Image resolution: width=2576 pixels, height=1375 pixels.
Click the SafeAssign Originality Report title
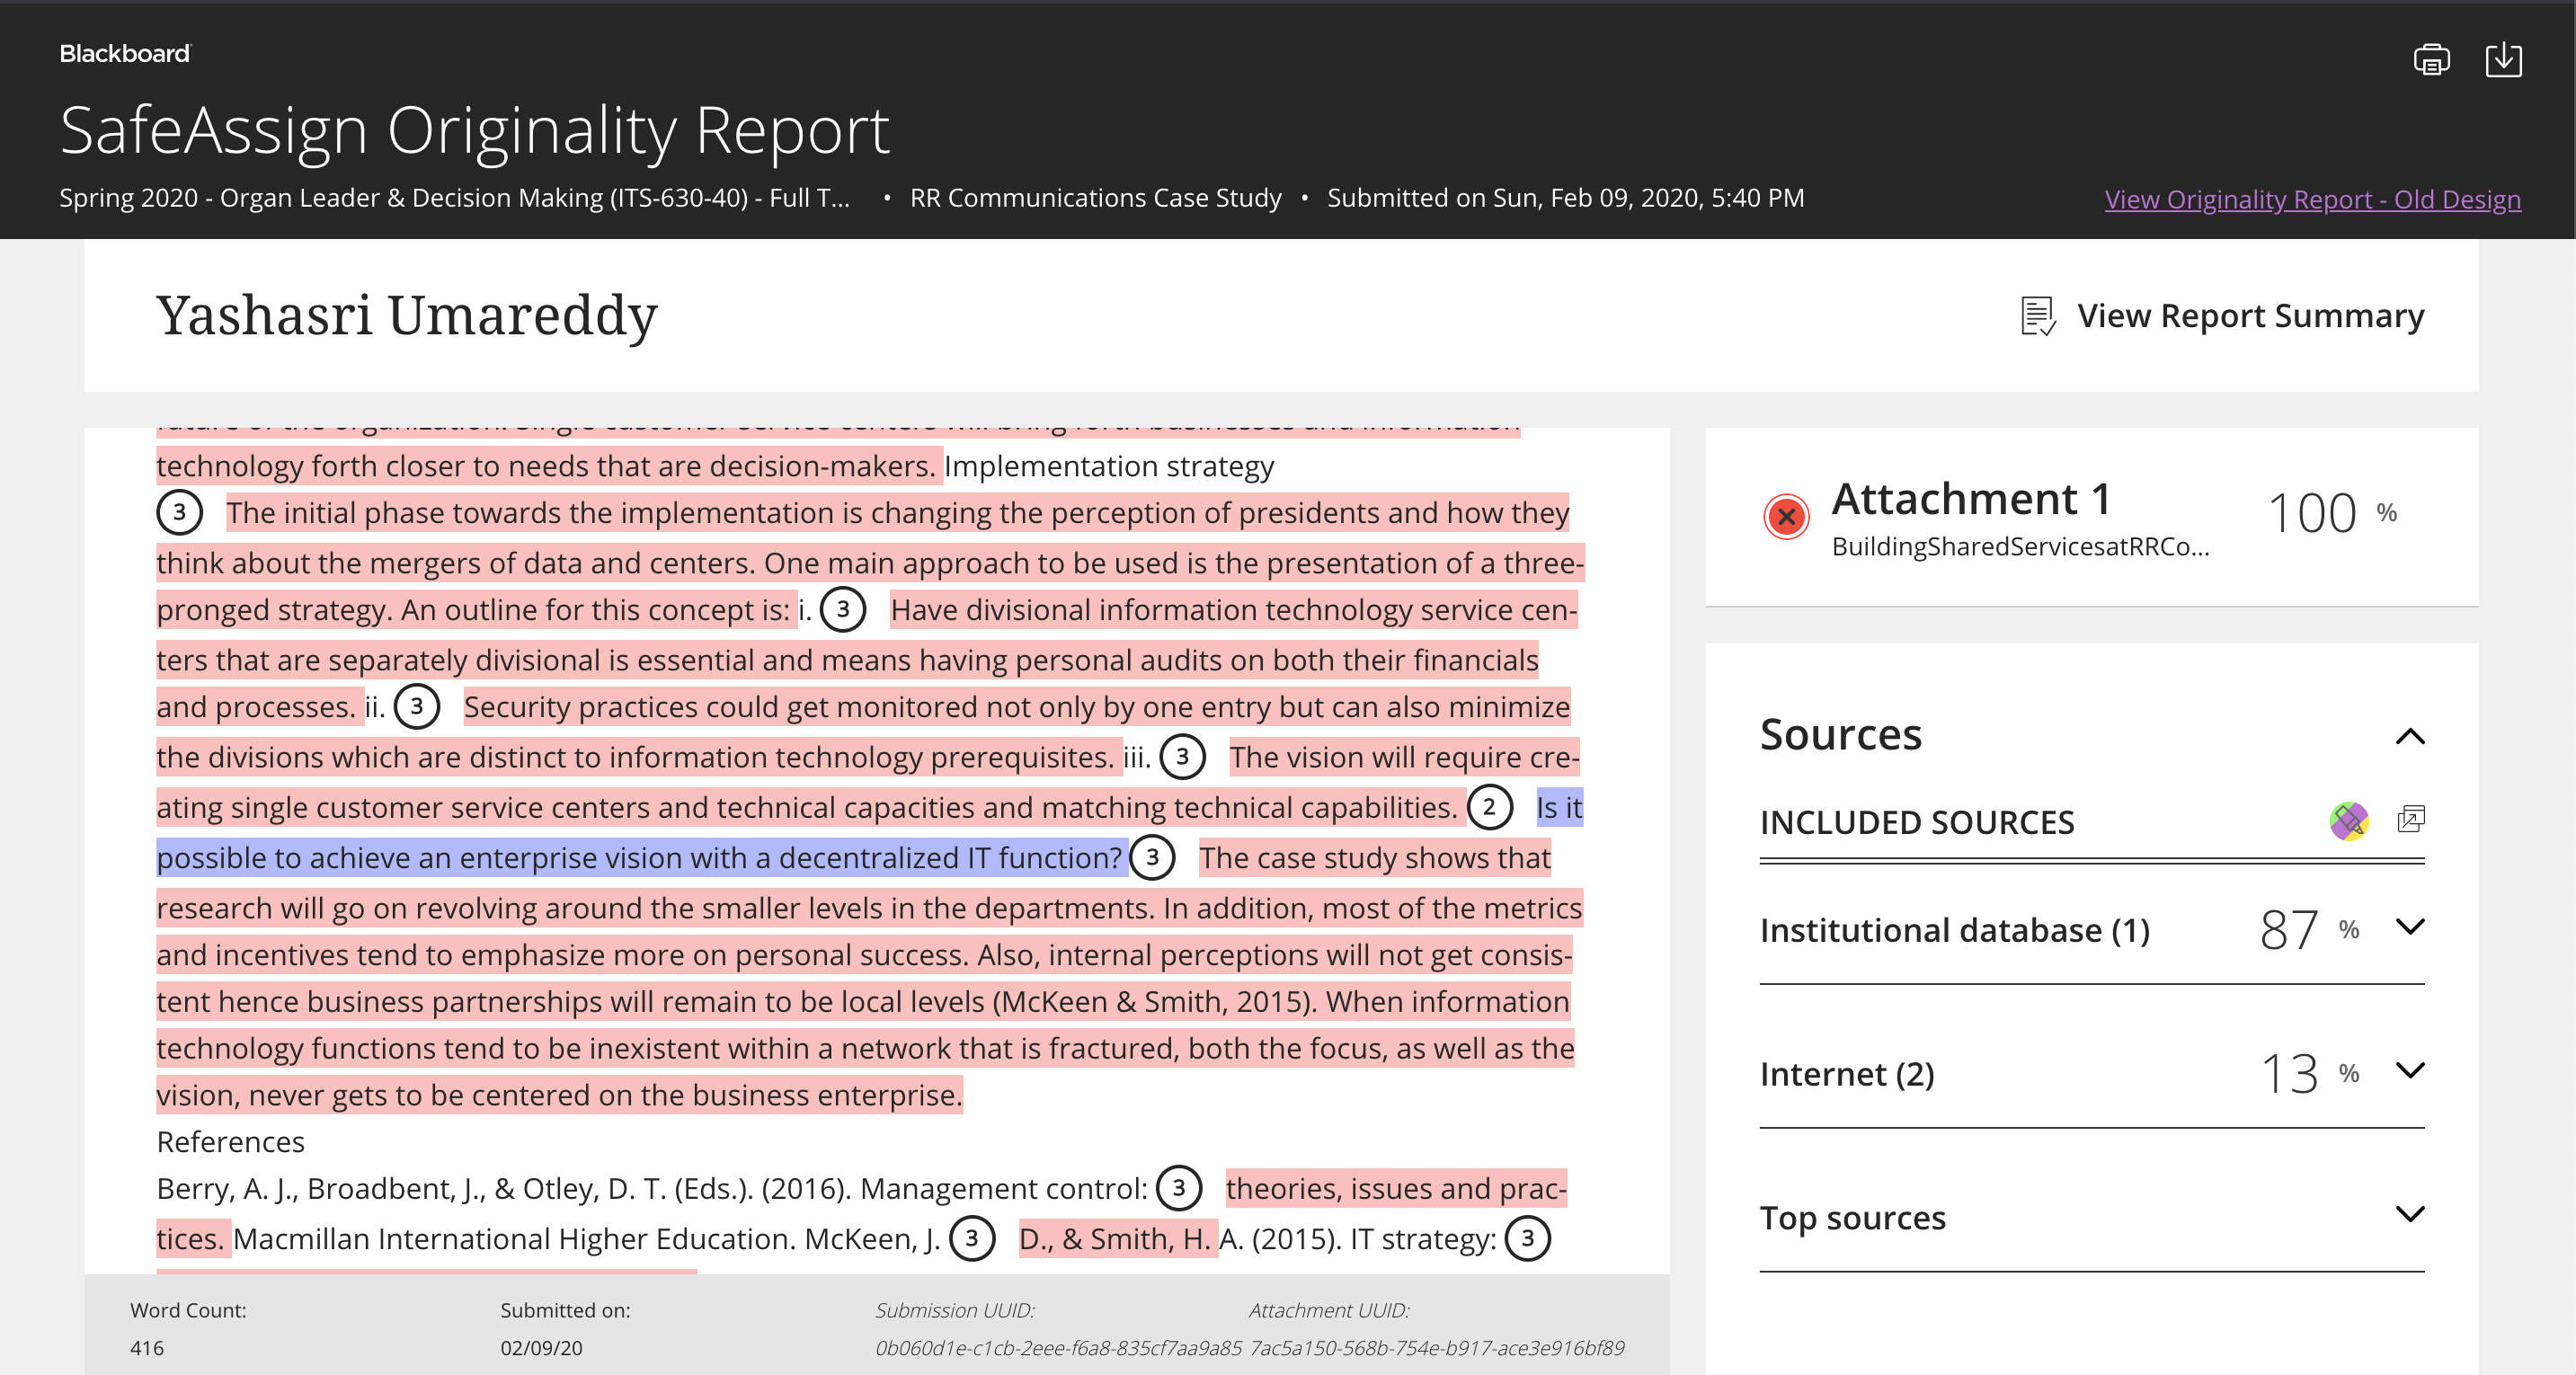click(475, 130)
